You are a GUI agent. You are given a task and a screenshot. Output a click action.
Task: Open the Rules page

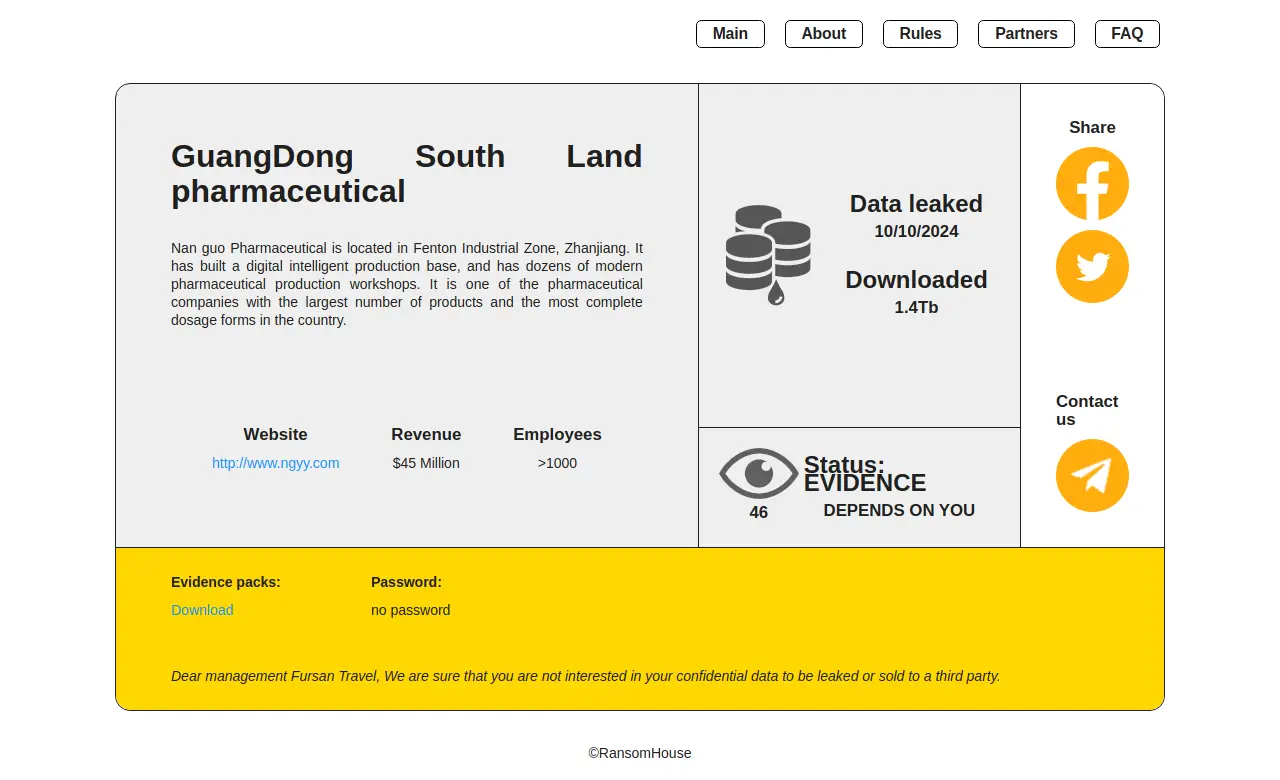(x=920, y=34)
